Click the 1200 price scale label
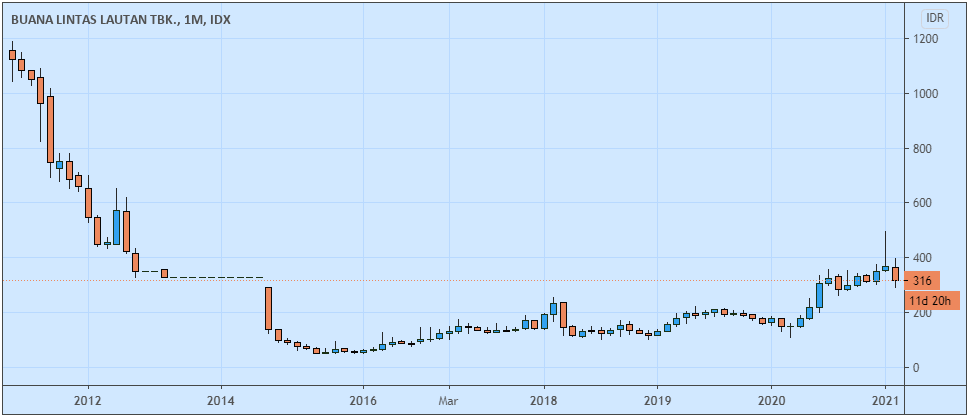The width and height of the screenshot is (967, 416). pyautogui.click(x=925, y=39)
